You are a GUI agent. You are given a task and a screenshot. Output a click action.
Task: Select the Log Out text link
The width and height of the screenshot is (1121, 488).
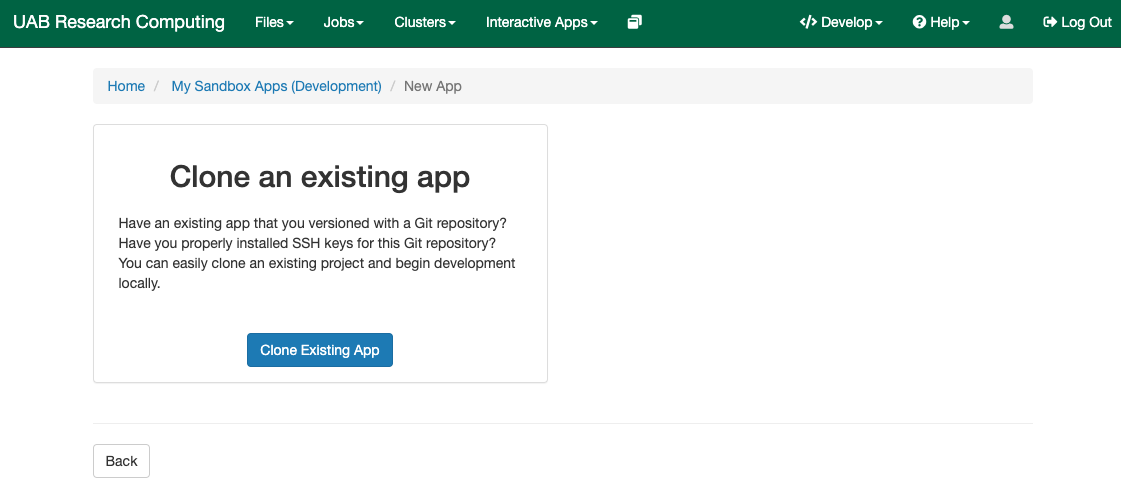pos(1086,22)
